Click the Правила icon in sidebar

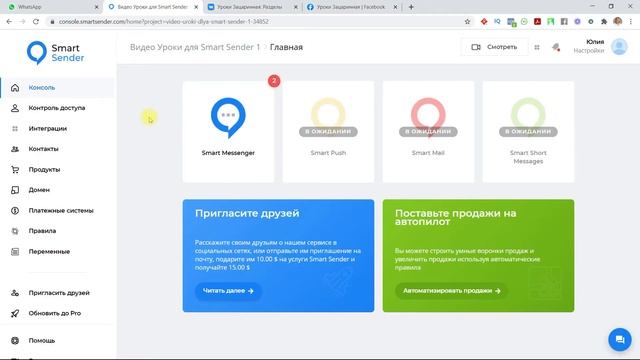coord(15,231)
